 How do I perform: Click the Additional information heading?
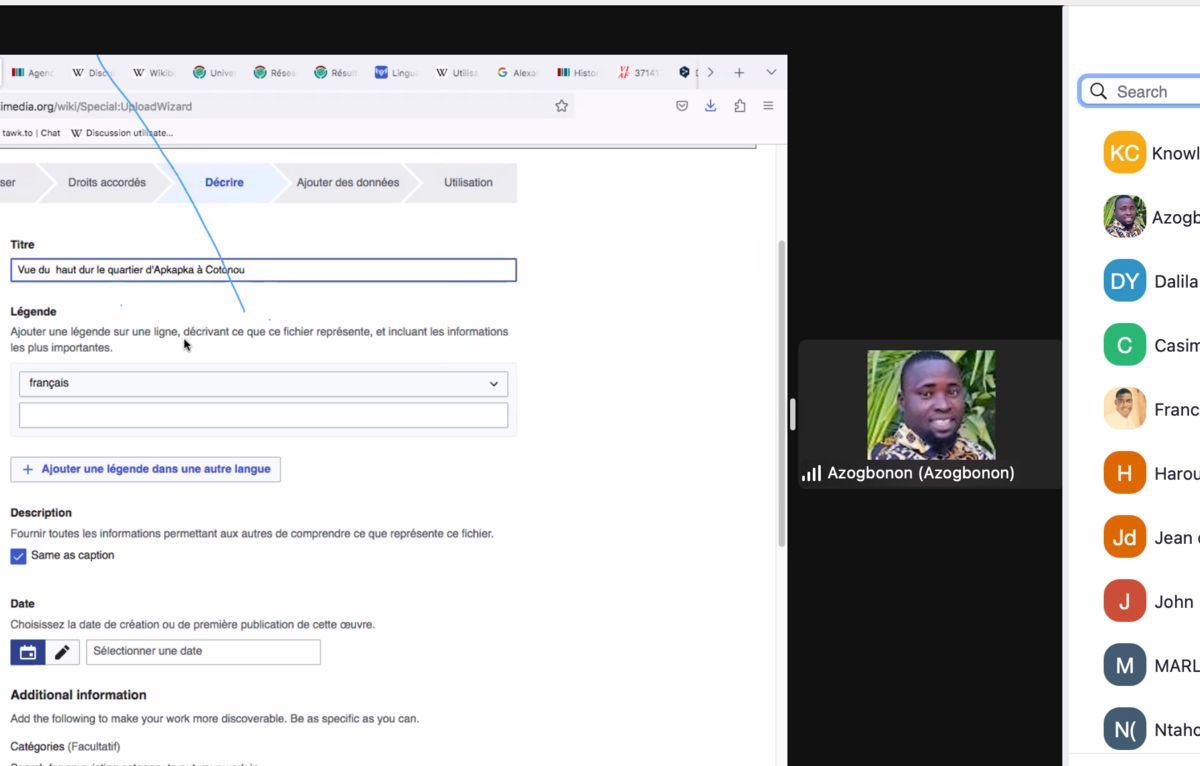78,695
